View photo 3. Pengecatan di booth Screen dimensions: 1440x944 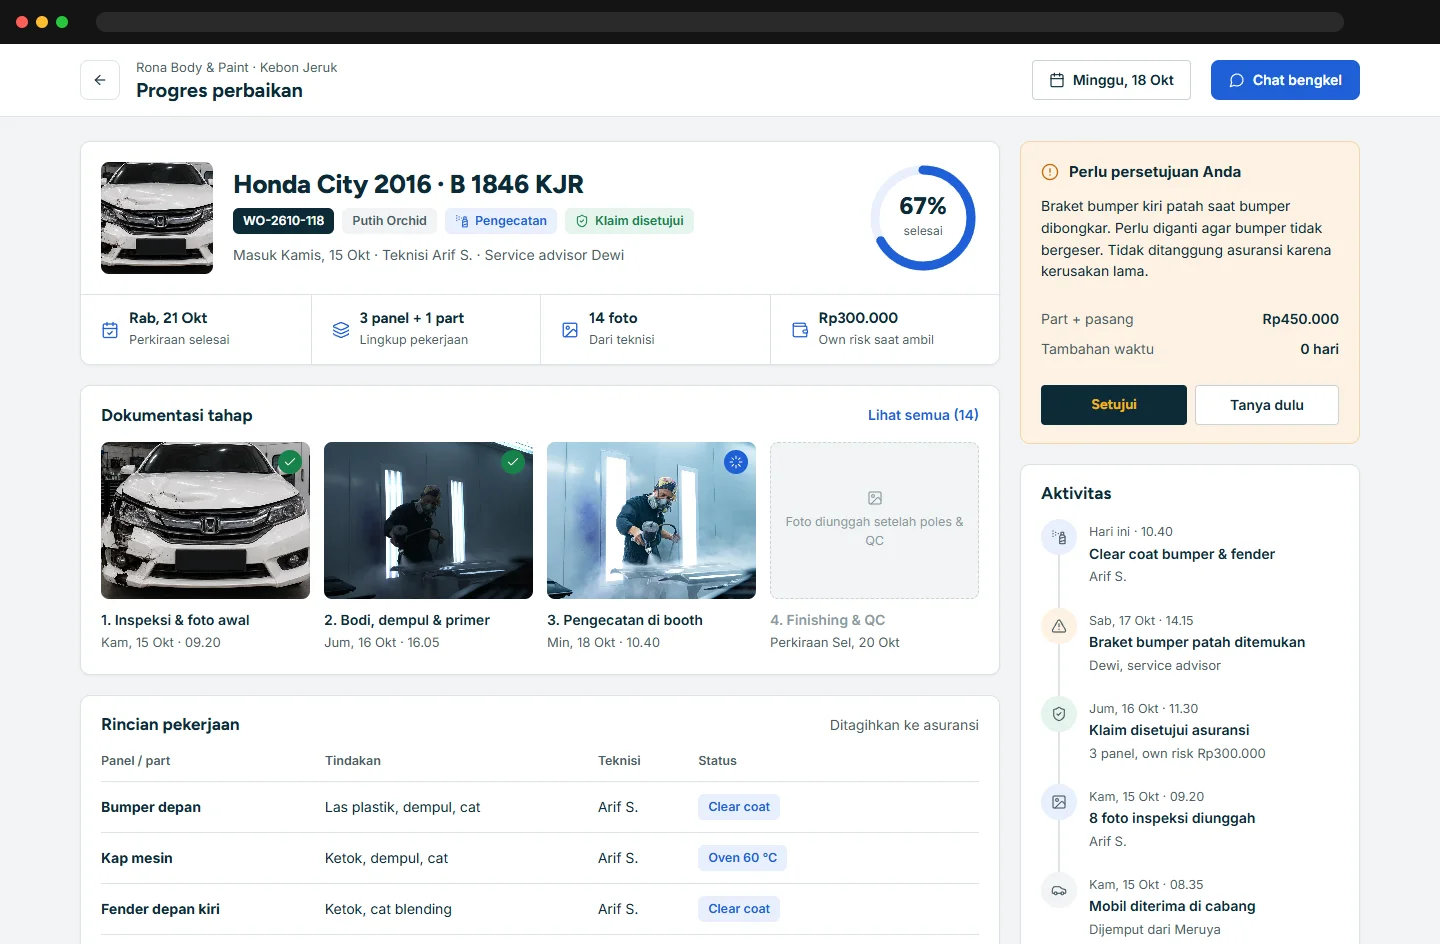click(x=651, y=520)
